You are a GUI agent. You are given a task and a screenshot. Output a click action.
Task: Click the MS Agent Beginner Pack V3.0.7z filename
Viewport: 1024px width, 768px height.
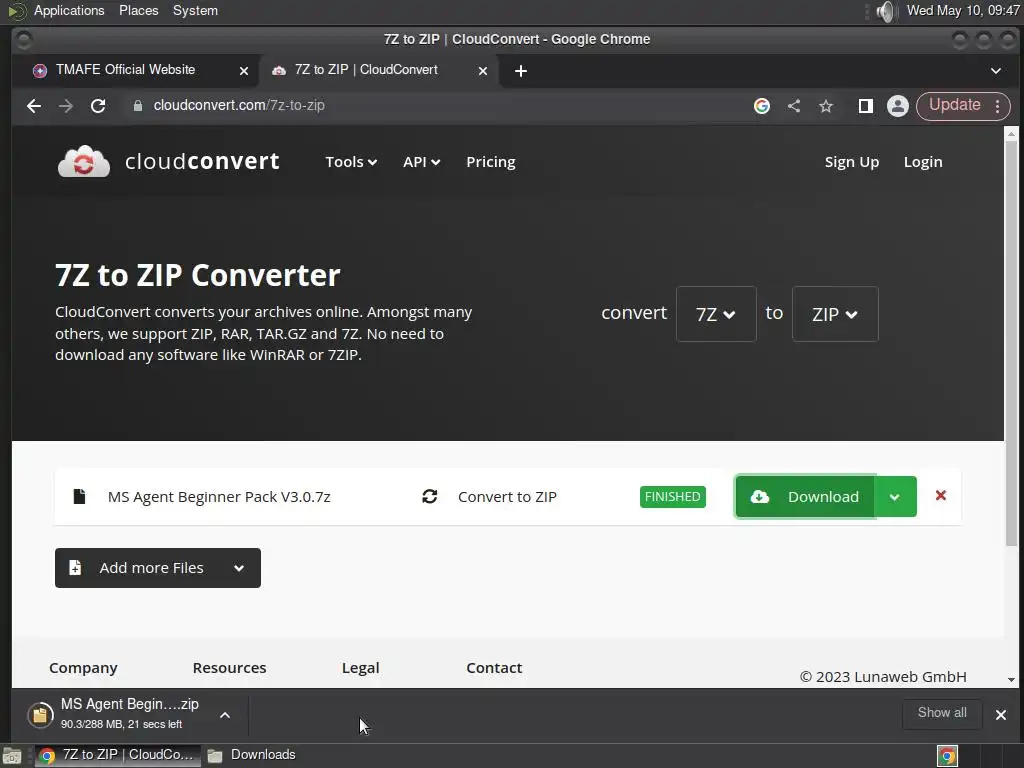(219, 497)
